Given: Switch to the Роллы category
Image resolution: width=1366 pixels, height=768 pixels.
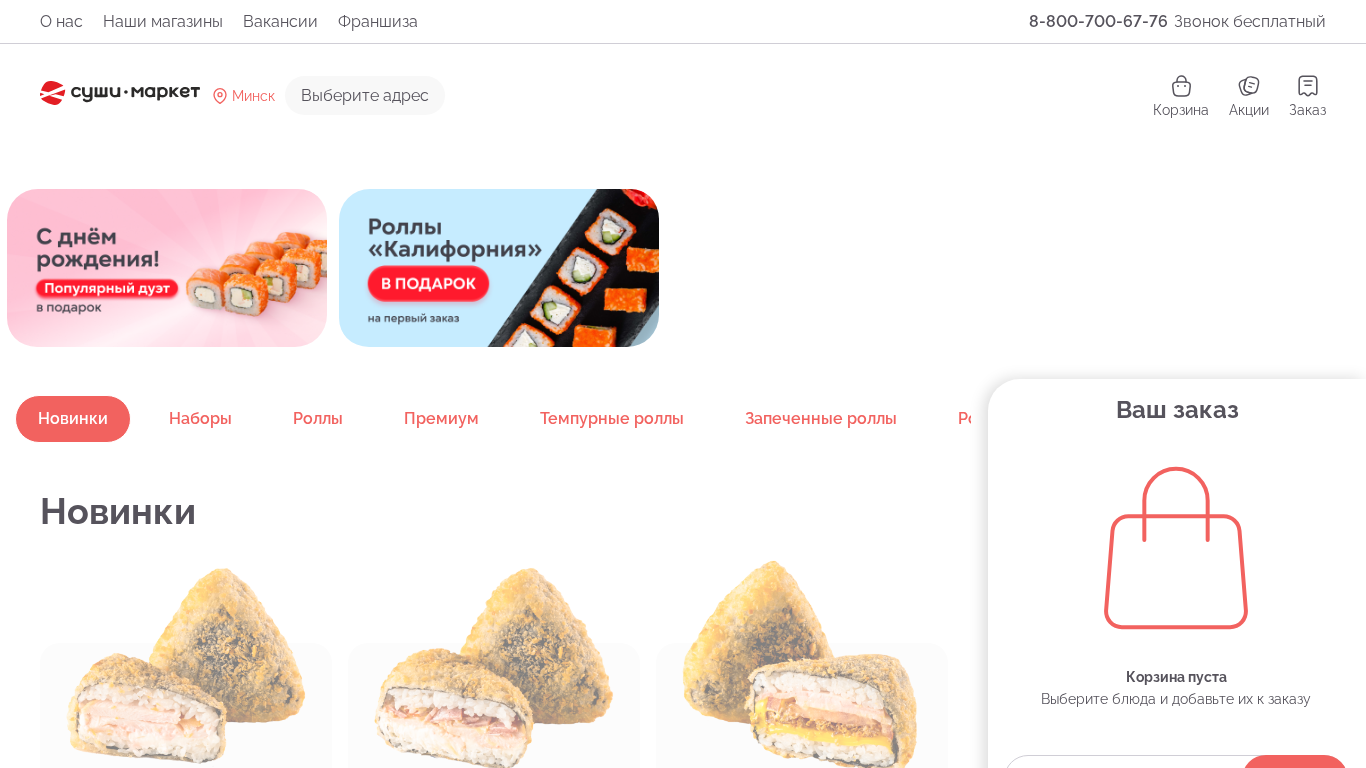Looking at the screenshot, I should (318, 419).
